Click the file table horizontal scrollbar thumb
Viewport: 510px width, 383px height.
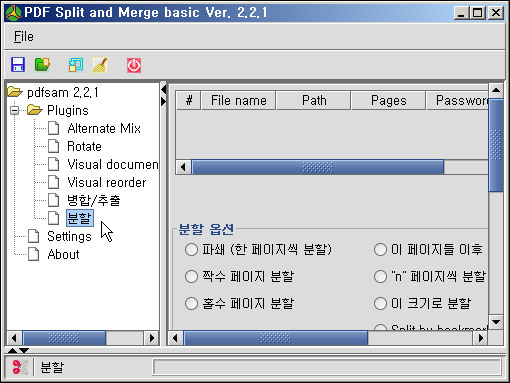(318, 167)
